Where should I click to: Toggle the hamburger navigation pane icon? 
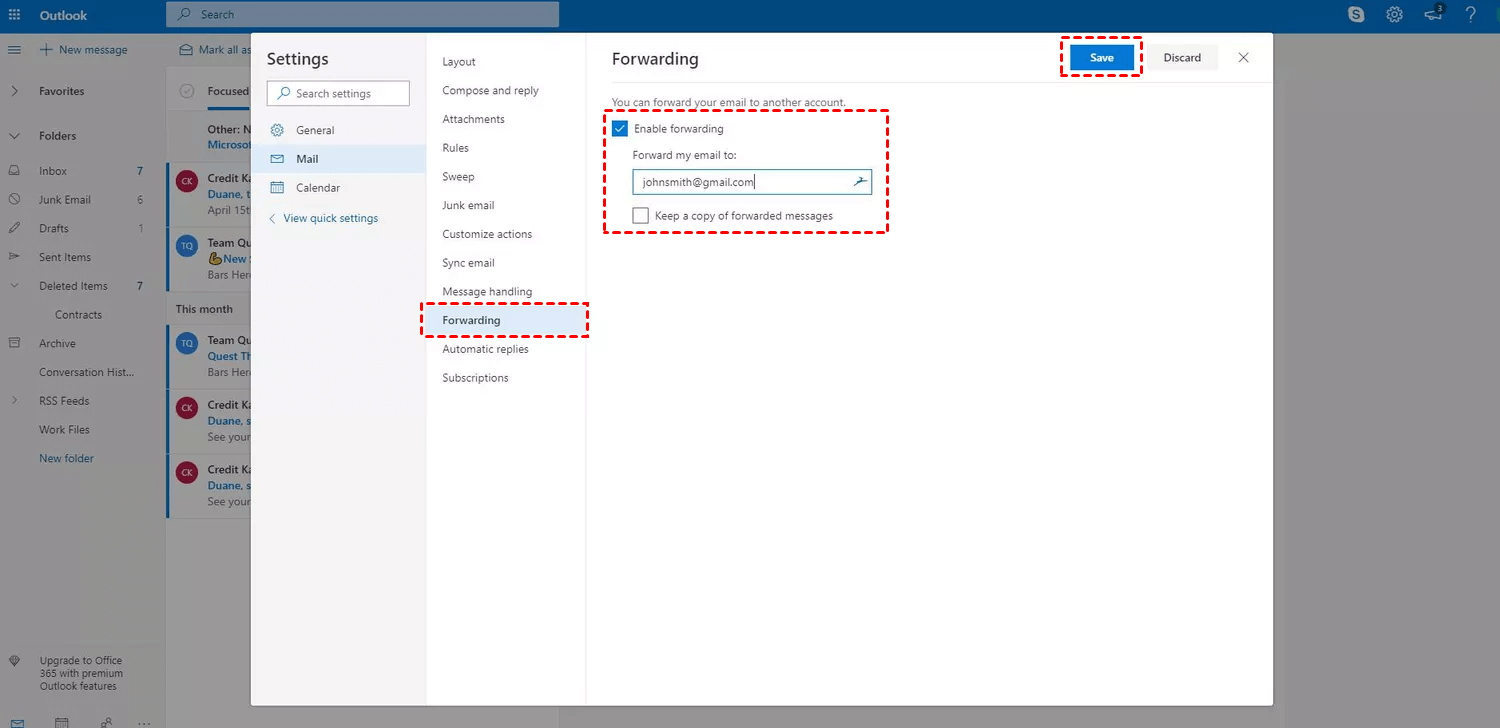15,50
